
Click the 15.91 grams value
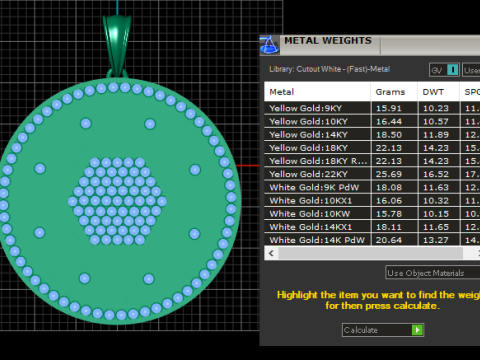click(389, 108)
